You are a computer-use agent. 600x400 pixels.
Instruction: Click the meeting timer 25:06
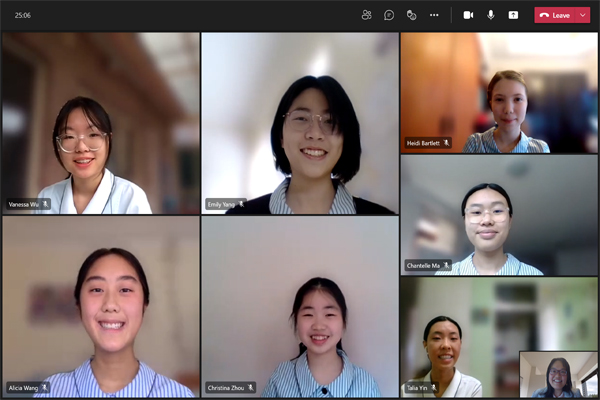point(22,15)
